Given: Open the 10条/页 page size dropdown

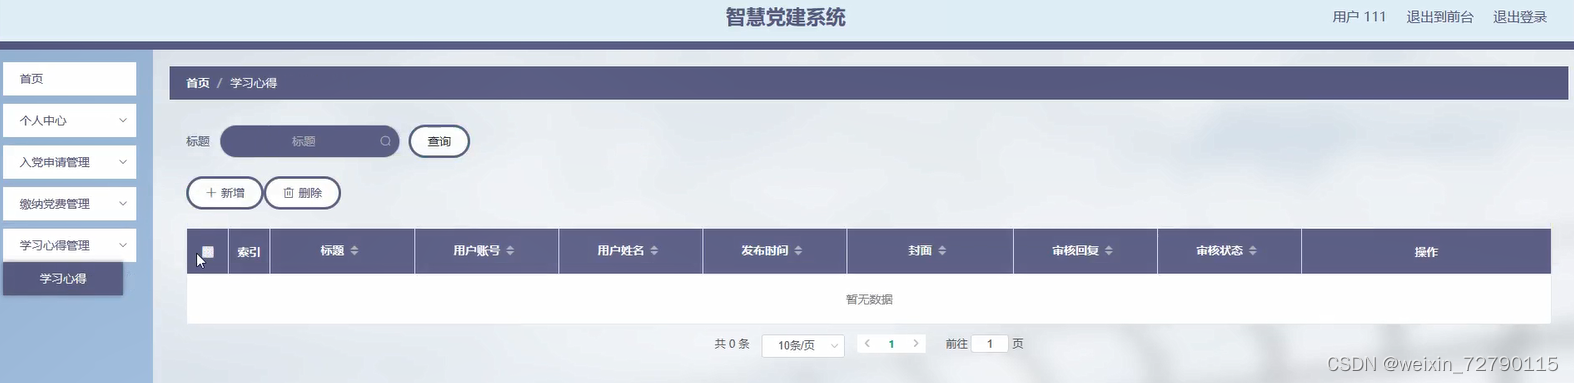Looking at the screenshot, I should [x=803, y=345].
